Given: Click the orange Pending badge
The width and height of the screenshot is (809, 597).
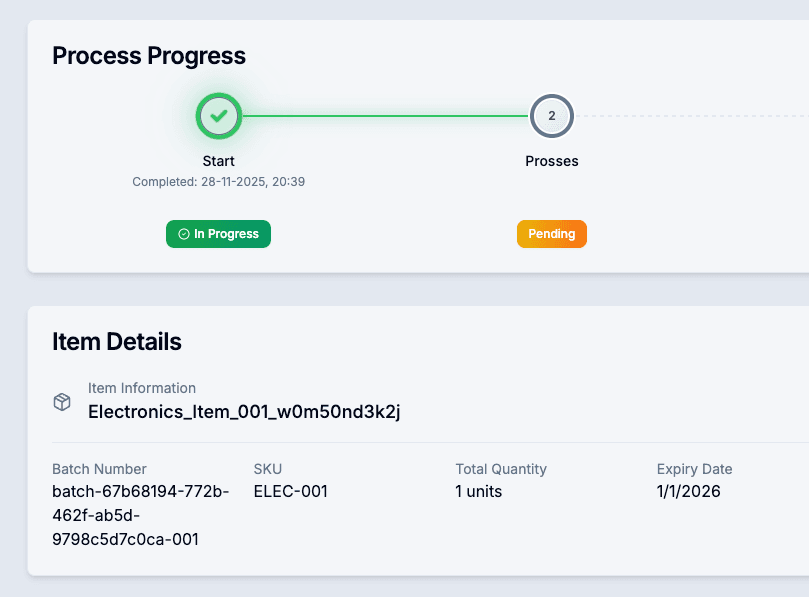Looking at the screenshot, I should [x=551, y=234].
